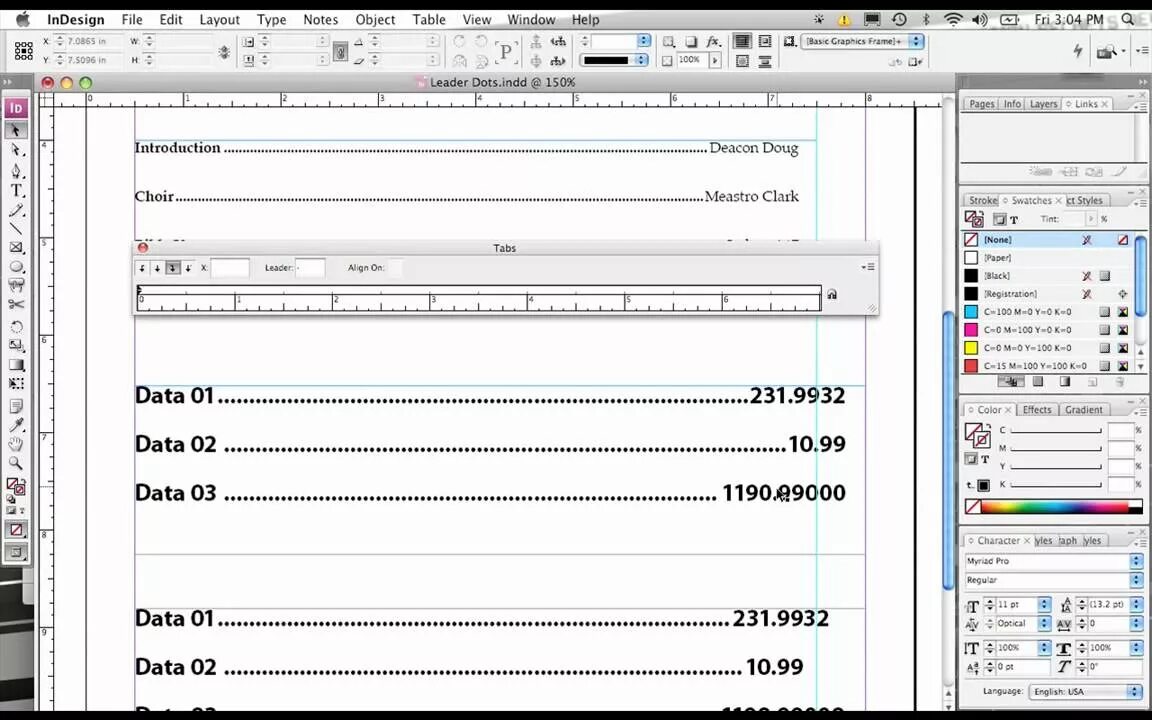Switch to the Layers tab
The width and height of the screenshot is (1152, 720).
click(1043, 104)
